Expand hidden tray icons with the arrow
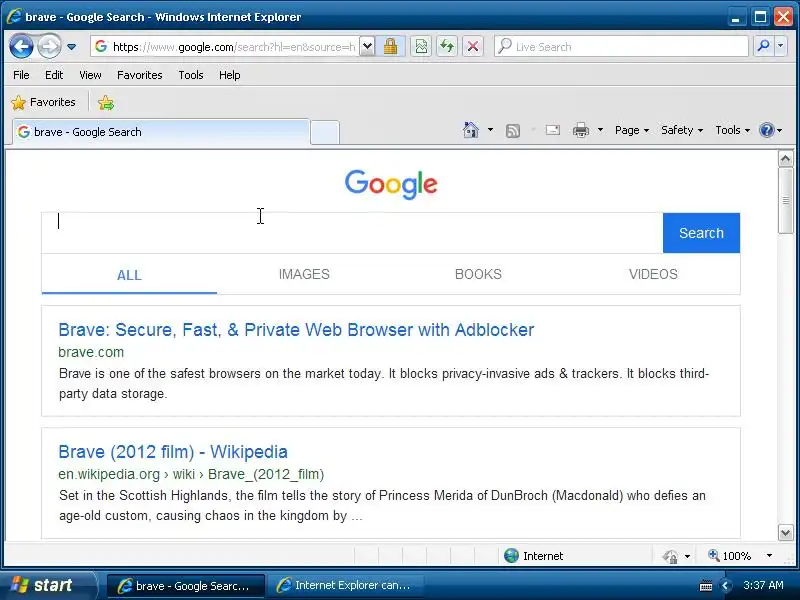This screenshot has height=600, width=800. point(725,586)
